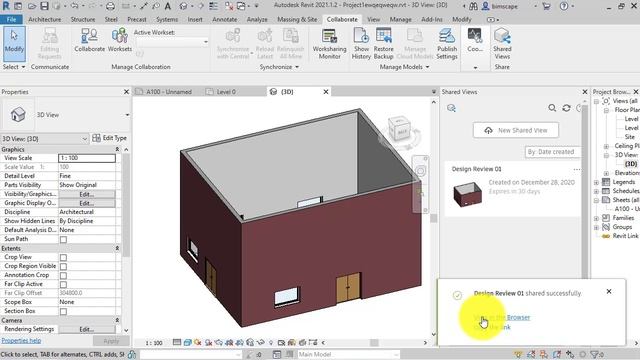Switch to the A100 - Unnamed view tab
The image size is (640, 360).
pyautogui.click(x=169, y=92)
